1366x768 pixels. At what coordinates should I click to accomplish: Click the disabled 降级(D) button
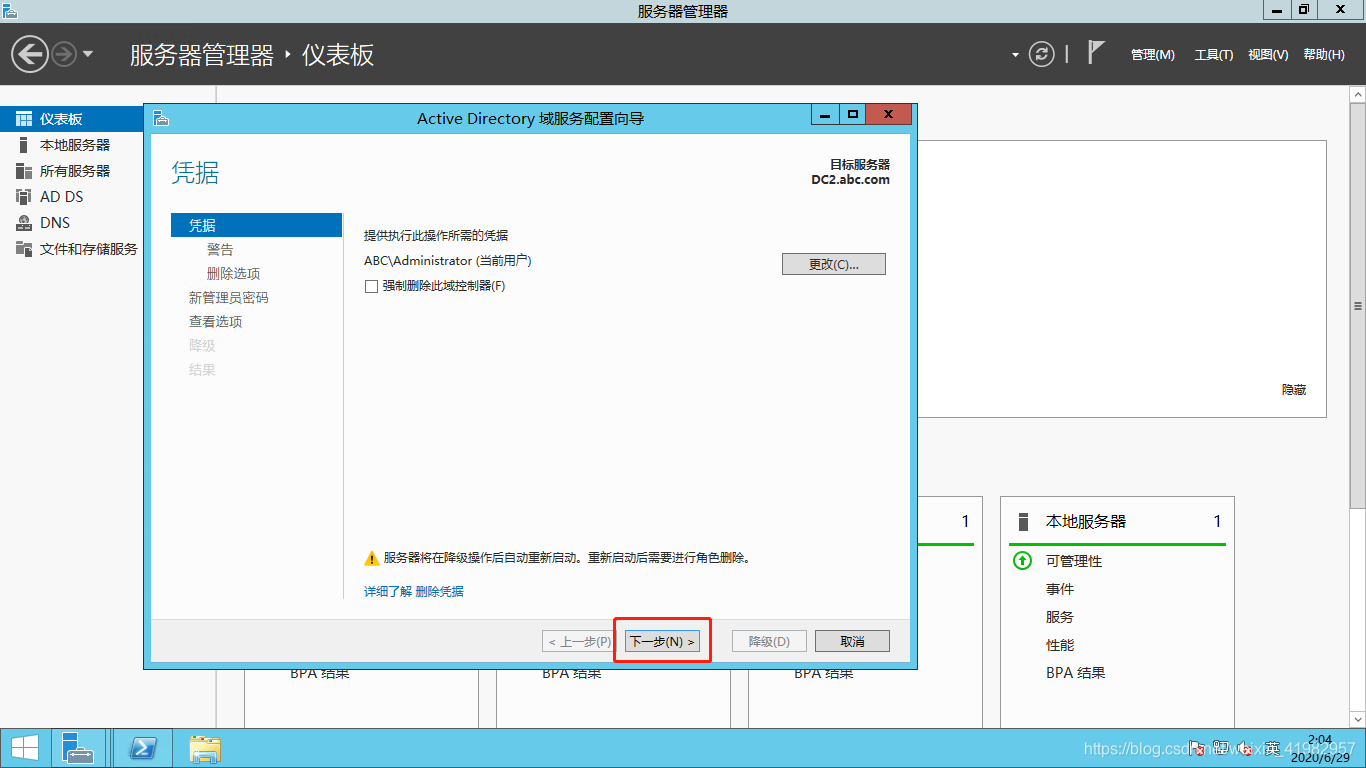(x=769, y=641)
